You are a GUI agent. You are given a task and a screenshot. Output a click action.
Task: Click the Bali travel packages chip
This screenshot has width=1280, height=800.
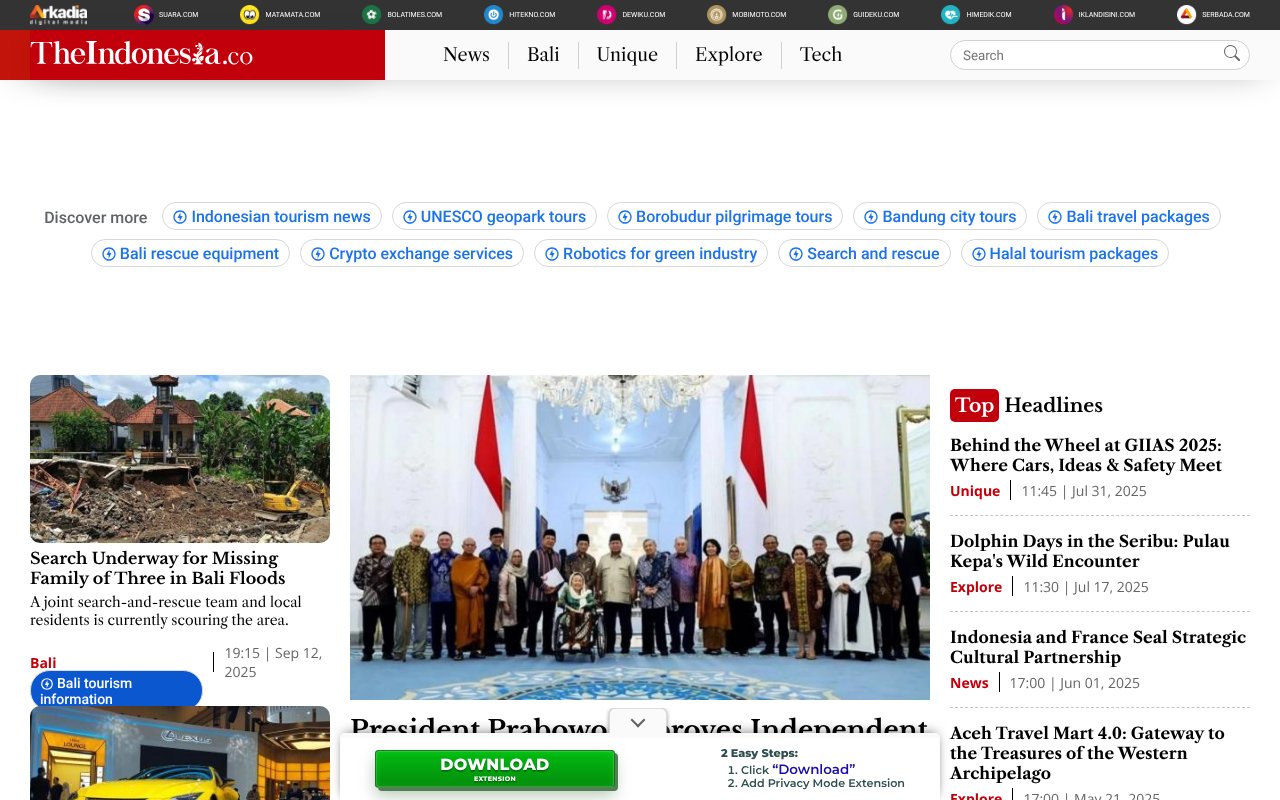tap(1128, 216)
